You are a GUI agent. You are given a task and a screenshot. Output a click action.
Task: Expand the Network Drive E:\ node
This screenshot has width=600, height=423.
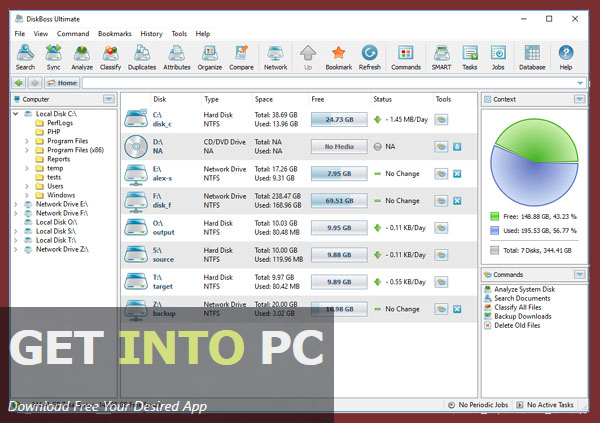point(15,203)
